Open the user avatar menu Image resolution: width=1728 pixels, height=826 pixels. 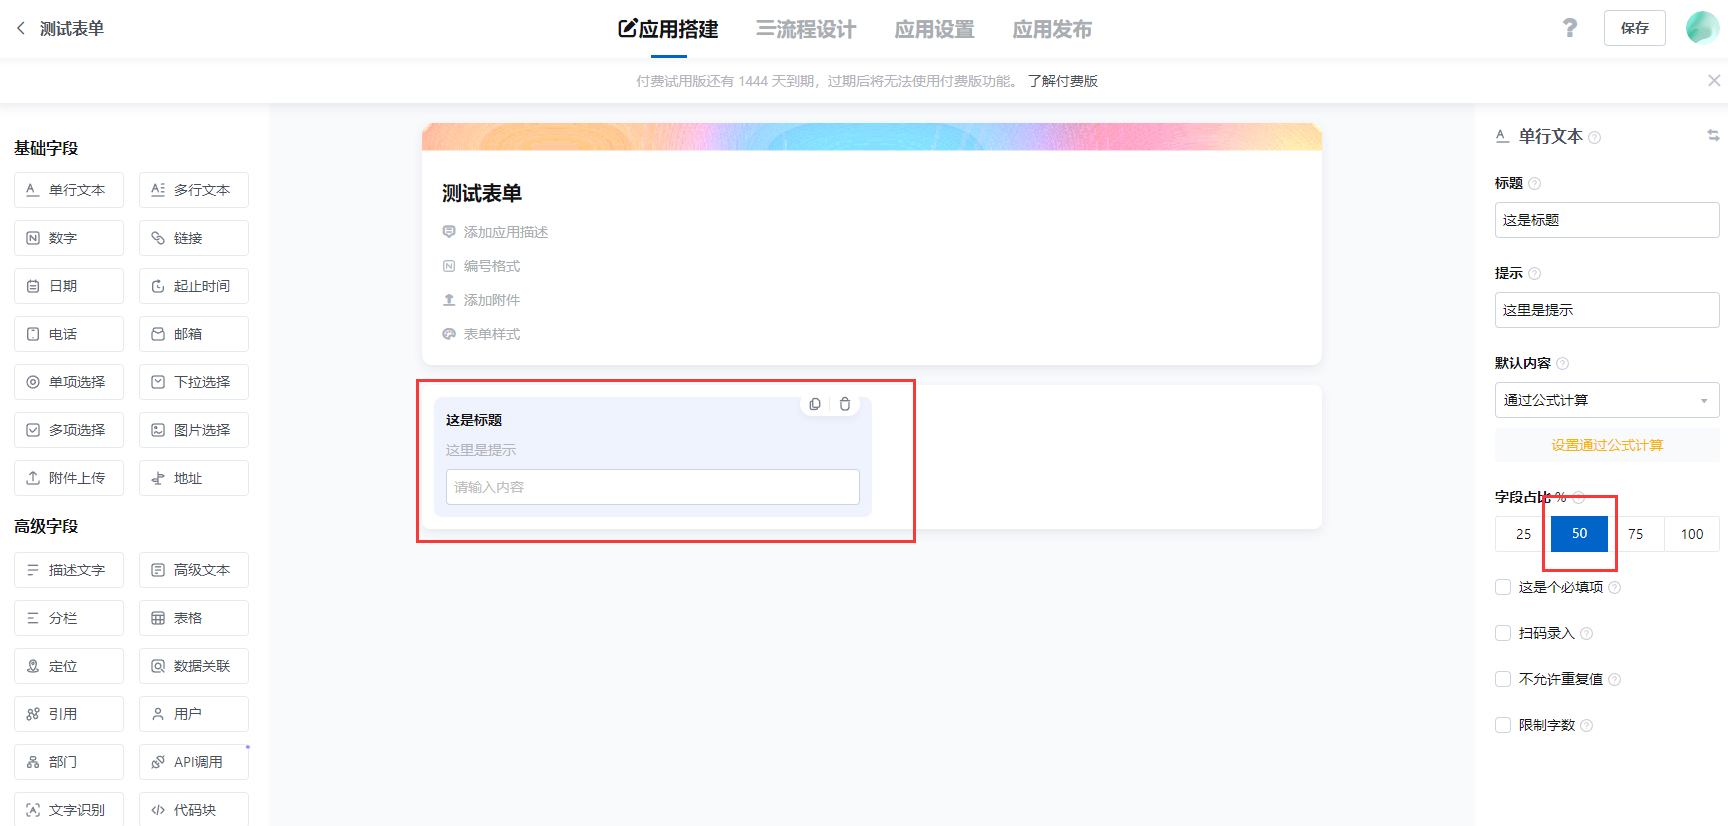point(1702,28)
